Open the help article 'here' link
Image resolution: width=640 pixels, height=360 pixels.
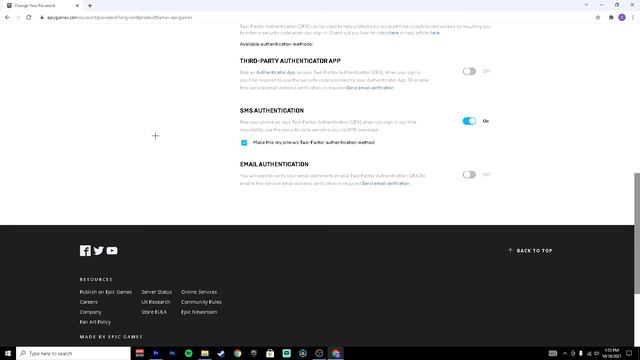(x=434, y=33)
